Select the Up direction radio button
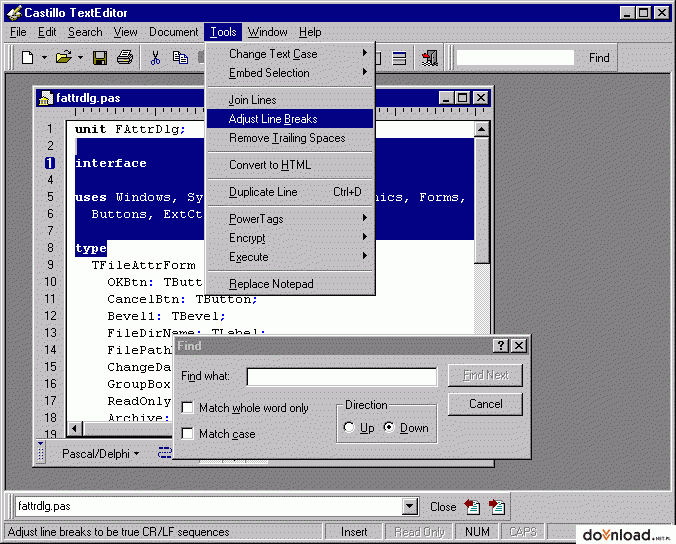Viewport: 676px width, 544px height. click(x=349, y=428)
